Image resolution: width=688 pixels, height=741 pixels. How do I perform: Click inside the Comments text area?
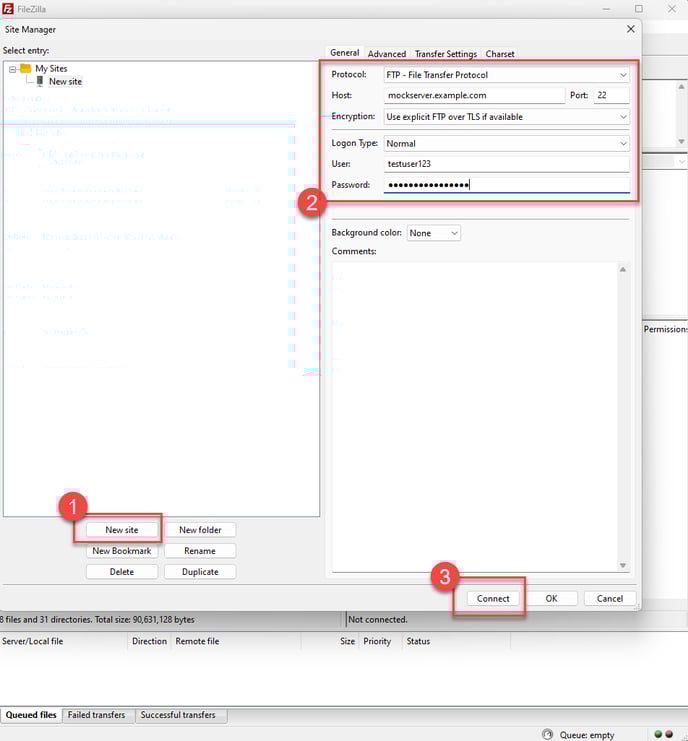click(x=475, y=417)
